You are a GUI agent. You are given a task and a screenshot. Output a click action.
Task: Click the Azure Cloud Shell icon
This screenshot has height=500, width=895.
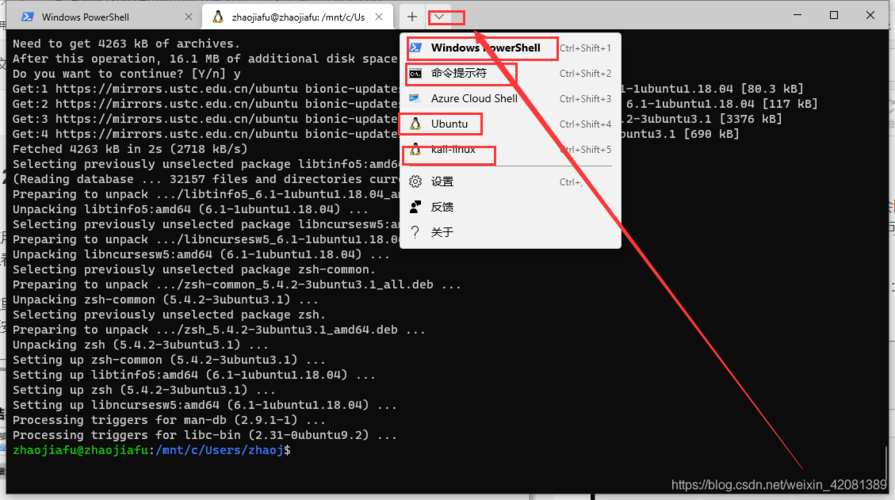tap(416, 98)
